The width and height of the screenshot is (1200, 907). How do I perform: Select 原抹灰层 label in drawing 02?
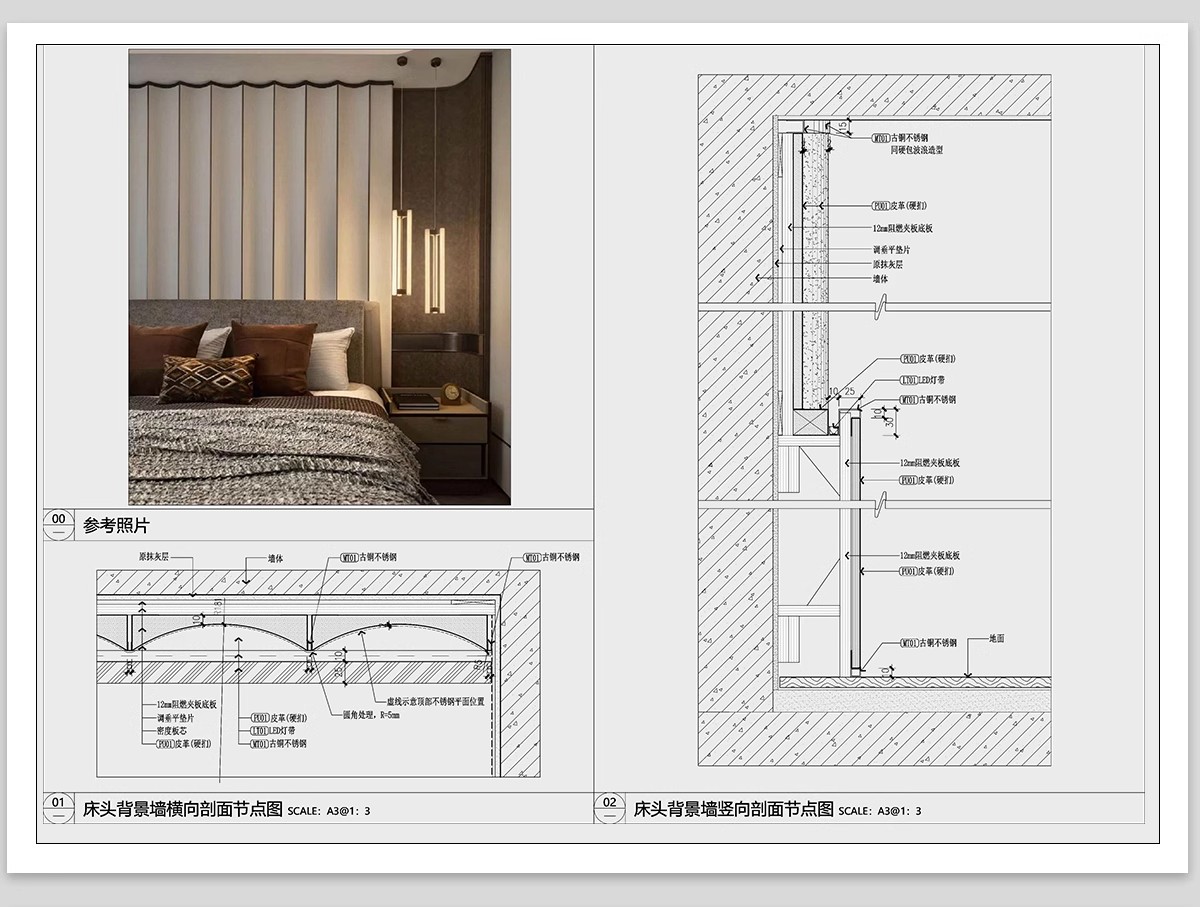[888, 265]
